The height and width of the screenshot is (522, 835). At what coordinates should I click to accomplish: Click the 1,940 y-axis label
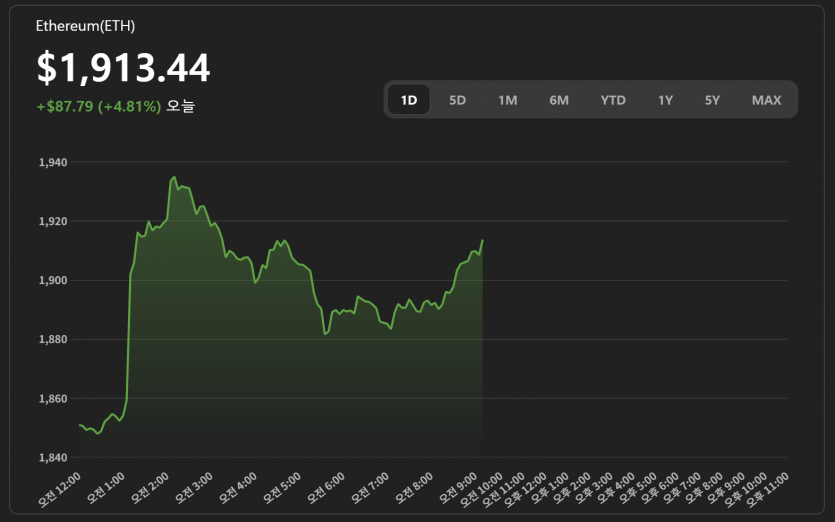52,162
